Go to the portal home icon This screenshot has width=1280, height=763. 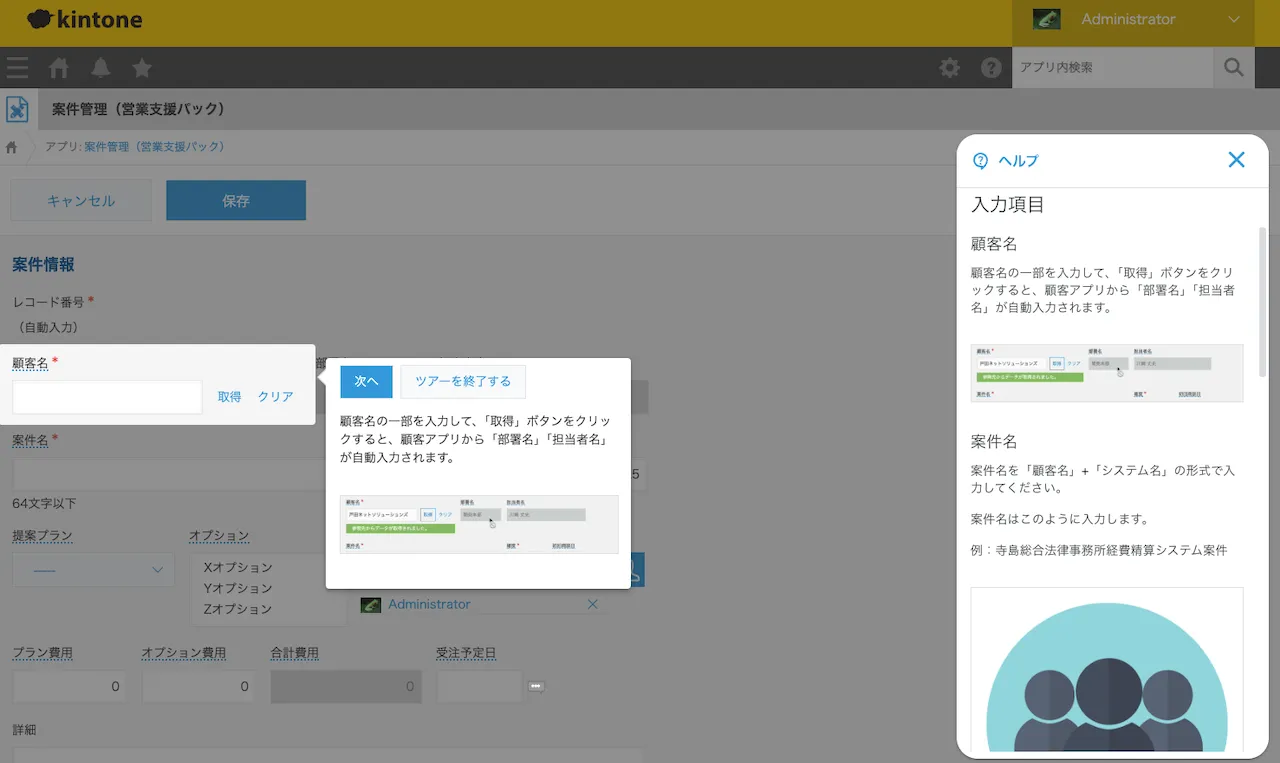[59, 68]
